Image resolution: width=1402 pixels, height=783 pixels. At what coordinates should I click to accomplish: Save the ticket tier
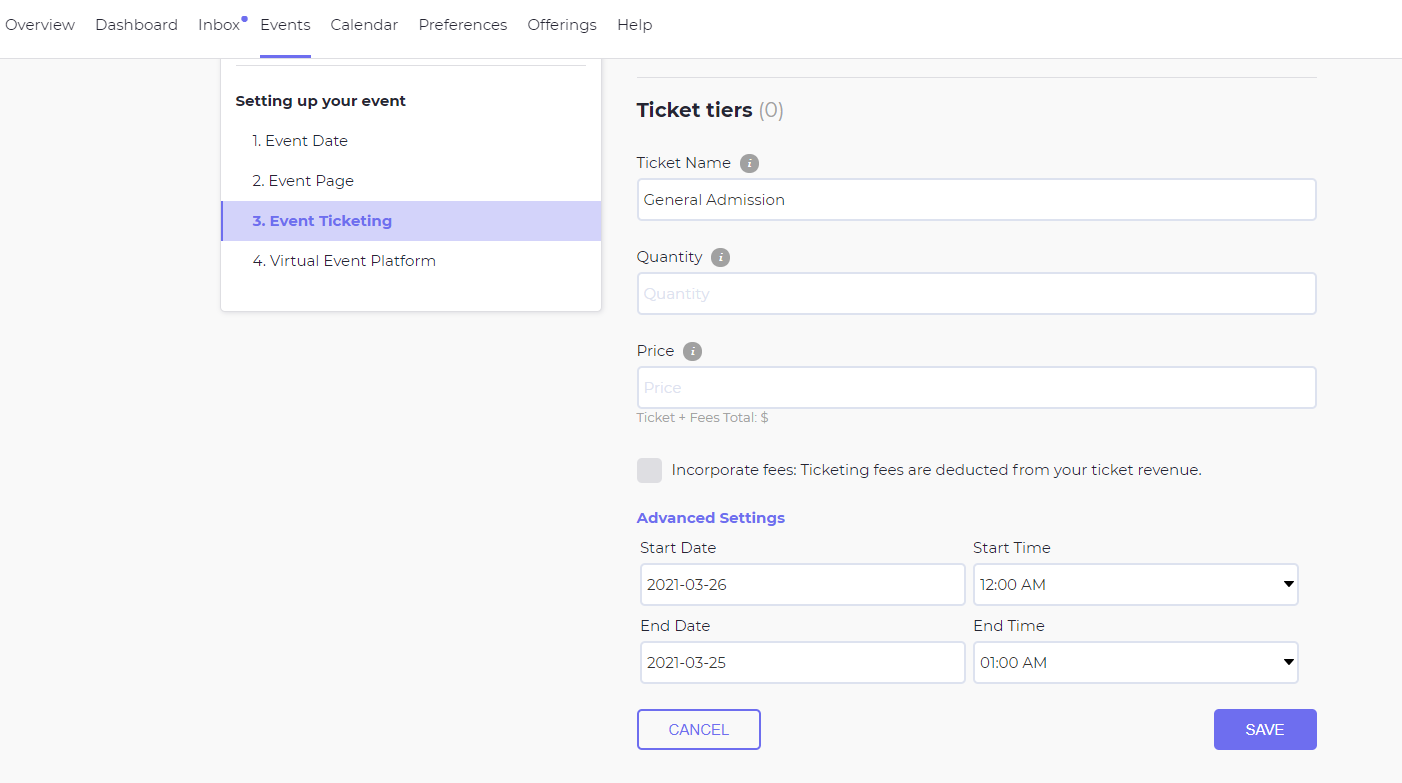tap(1265, 729)
